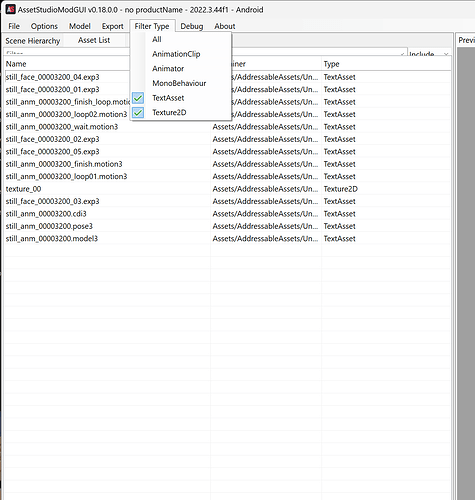Viewport: 475px width, 500px height.
Task: Enable the MonoBehaviour filter type
Action: 179,83
